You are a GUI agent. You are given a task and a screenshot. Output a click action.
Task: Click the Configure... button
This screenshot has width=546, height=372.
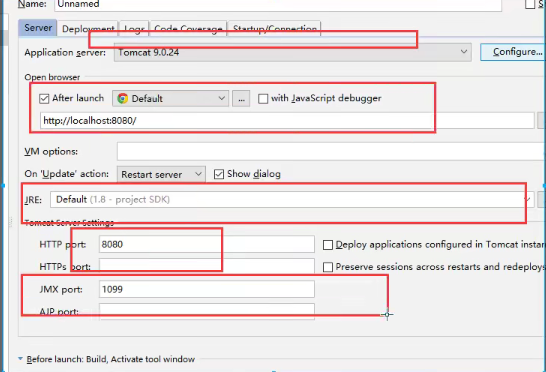513,52
